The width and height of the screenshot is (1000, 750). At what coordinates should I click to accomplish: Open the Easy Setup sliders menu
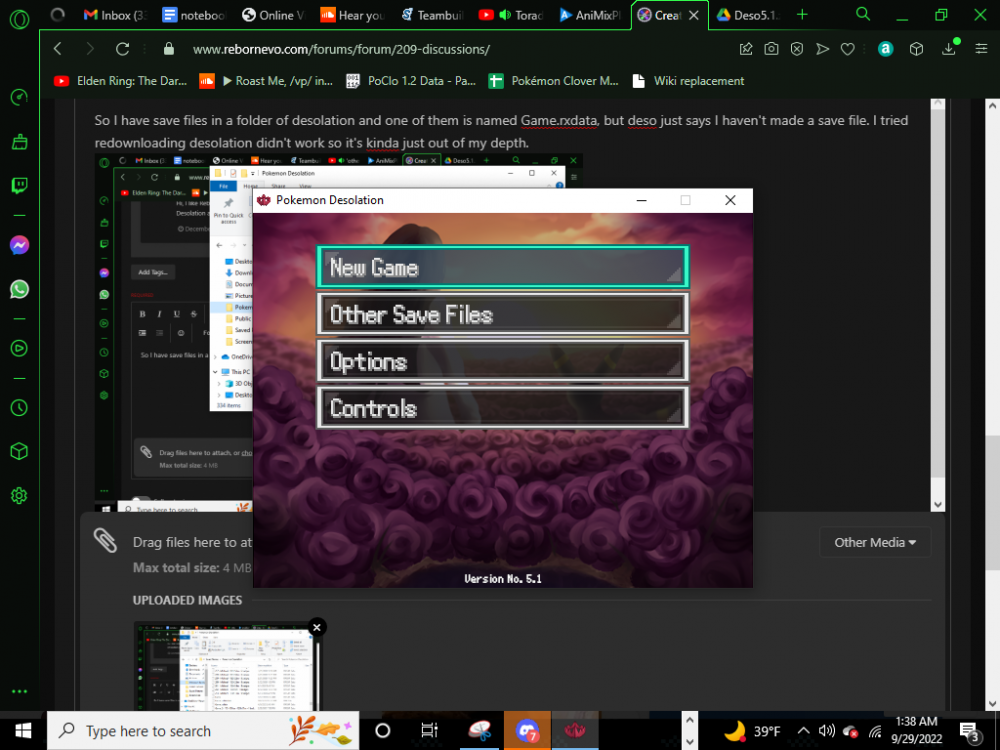[x=982, y=49]
